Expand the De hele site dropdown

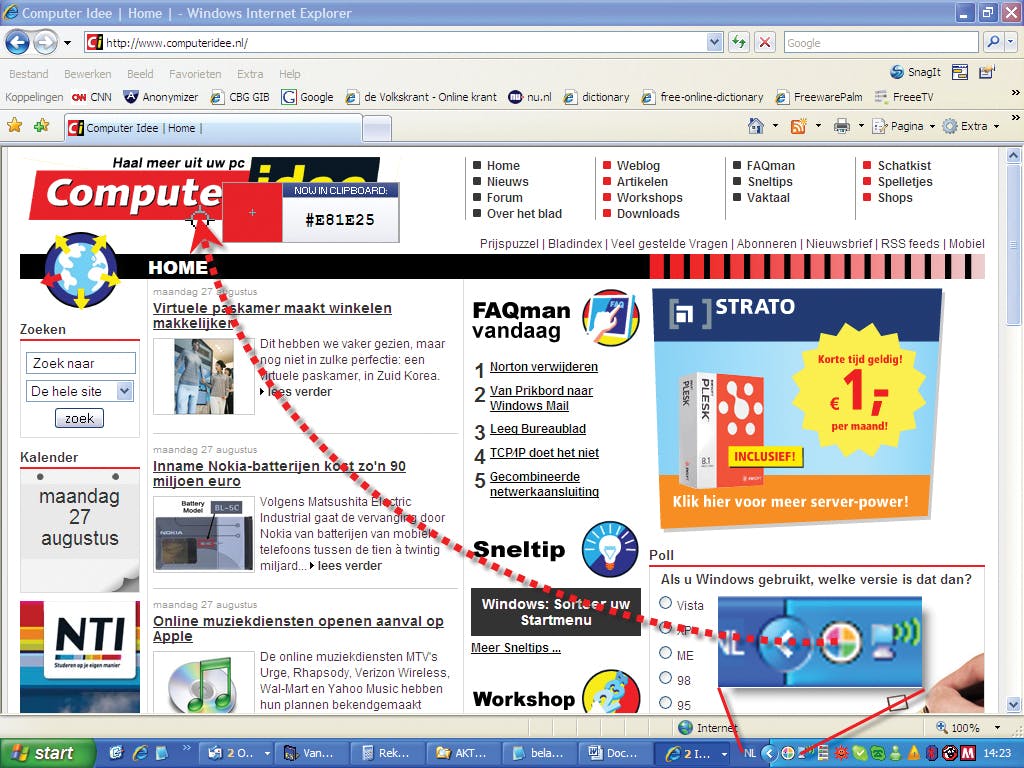(x=124, y=391)
